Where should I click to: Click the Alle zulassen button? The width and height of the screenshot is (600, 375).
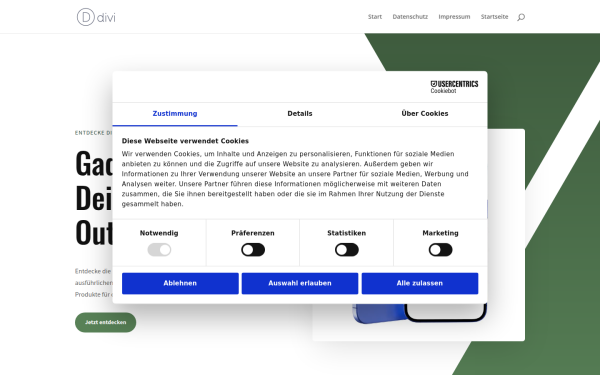point(420,284)
